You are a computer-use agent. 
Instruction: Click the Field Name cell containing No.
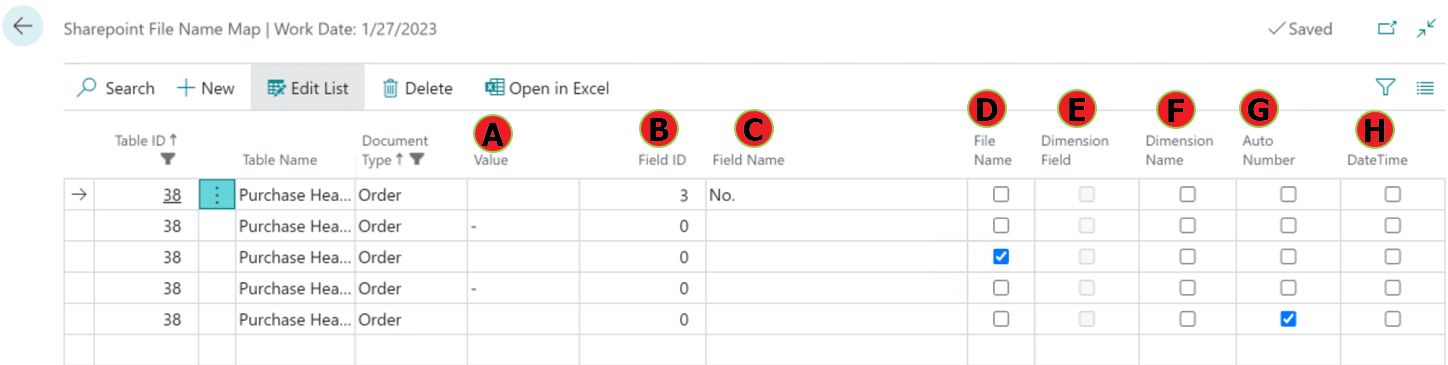click(836, 196)
